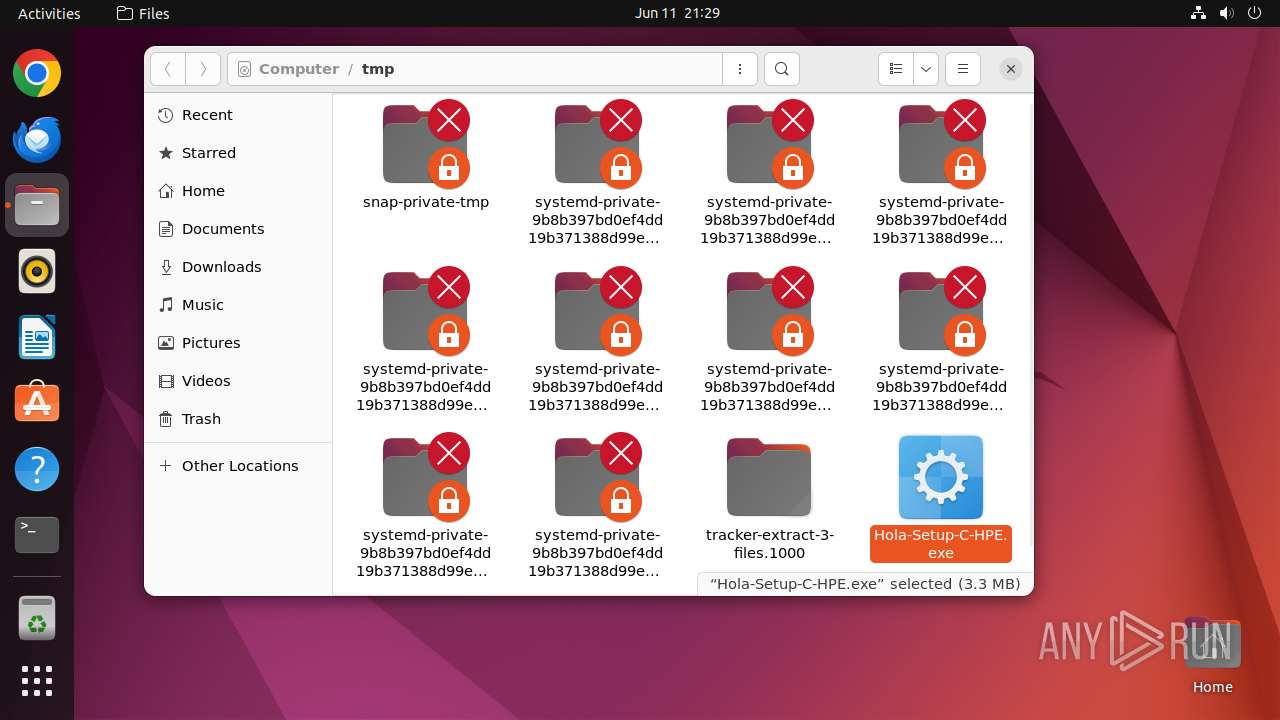1280x720 pixels.
Task: Open Google Chrome from the dock
Action: [x=37, y=74]
